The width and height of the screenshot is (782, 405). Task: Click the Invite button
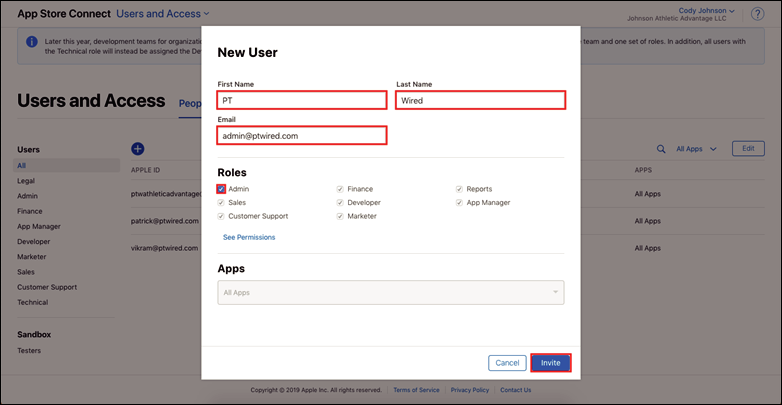pos(551,363)
